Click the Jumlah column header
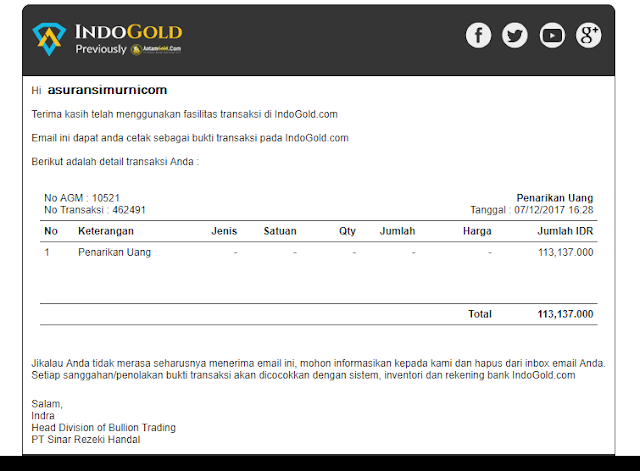Viewport: 640px width, 471px height. pyautogui.click(x=397, y=231)
